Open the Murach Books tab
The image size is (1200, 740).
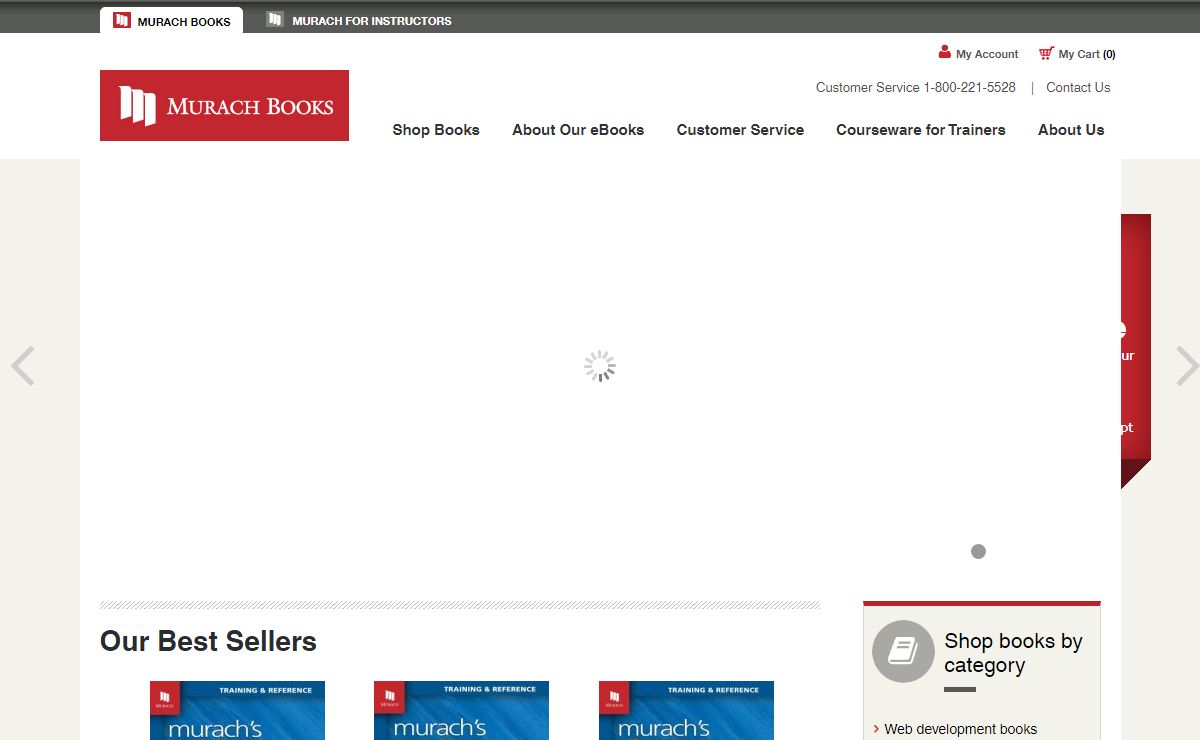[171, 20]
